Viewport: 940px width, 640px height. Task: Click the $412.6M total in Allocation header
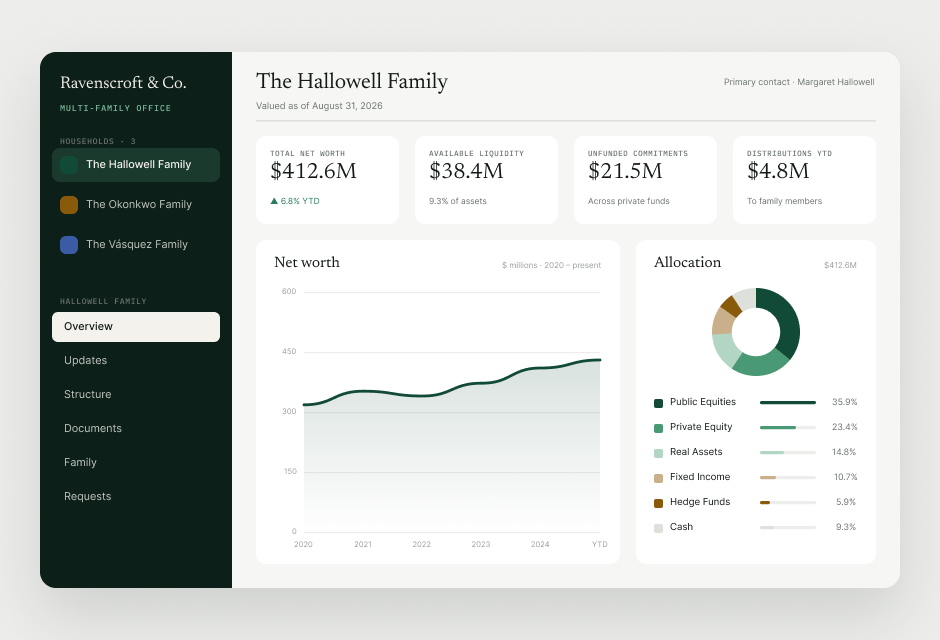(x=840, y=265)
